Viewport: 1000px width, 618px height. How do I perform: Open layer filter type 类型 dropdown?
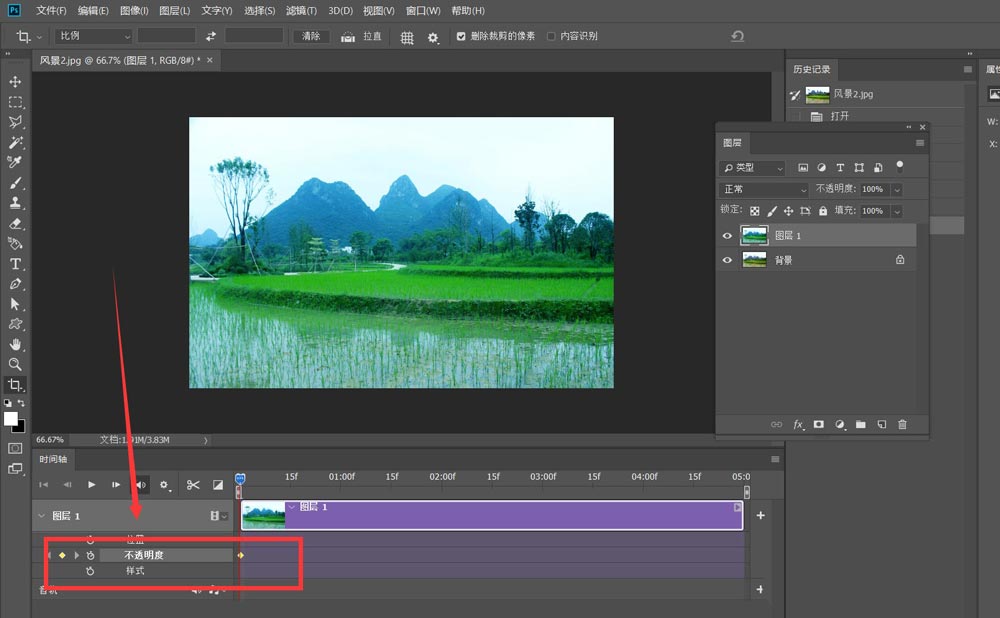(753, 168)
